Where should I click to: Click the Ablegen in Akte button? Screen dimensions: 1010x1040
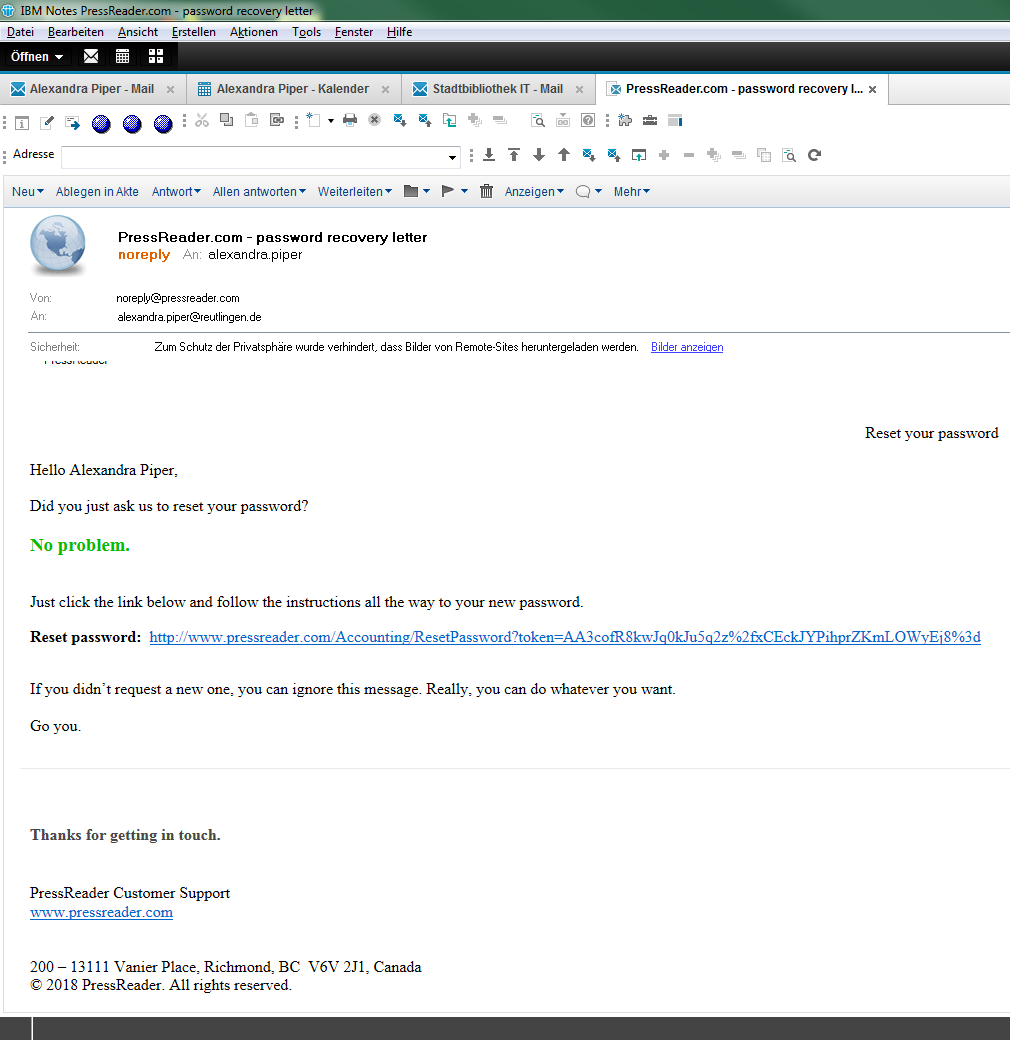[97, 192]
